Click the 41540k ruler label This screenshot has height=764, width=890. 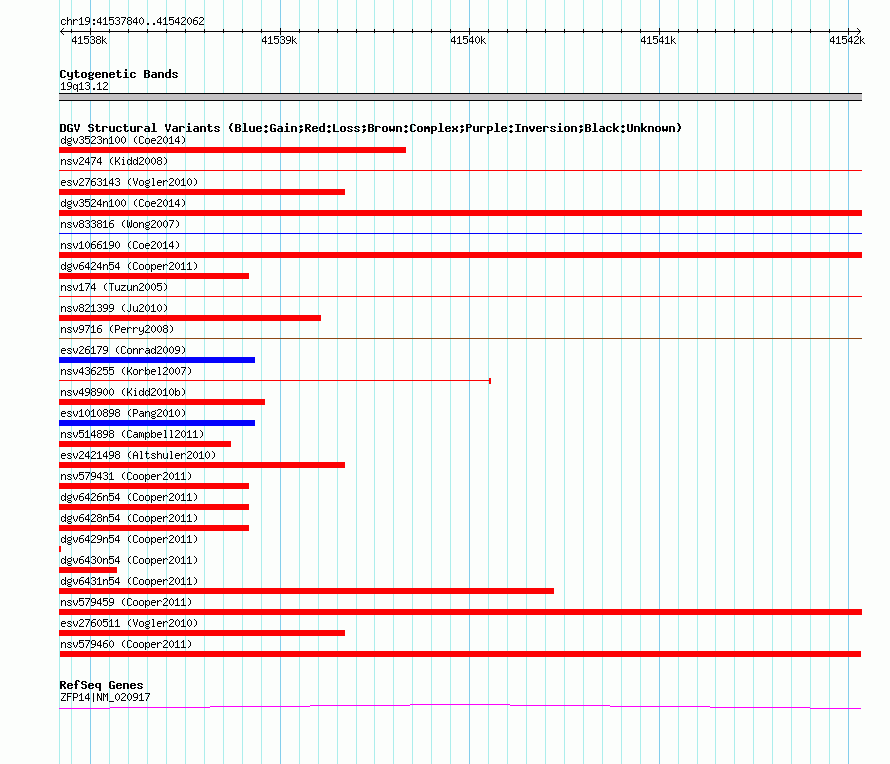[468, 40]
